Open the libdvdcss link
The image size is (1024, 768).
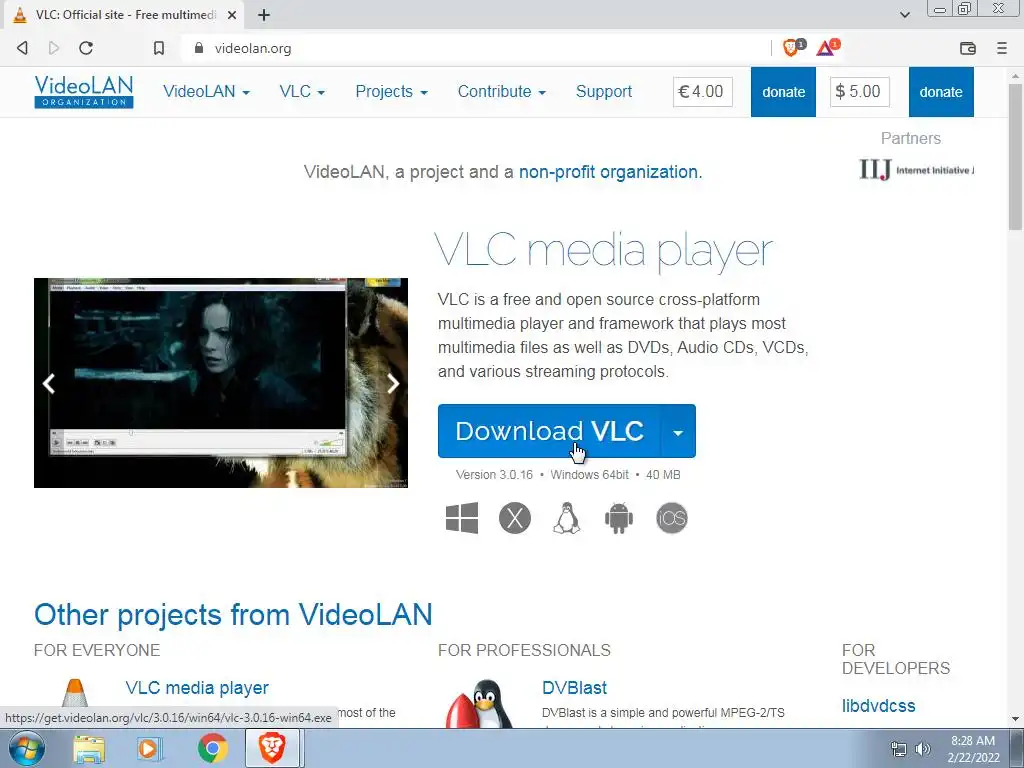click(878, 705)
